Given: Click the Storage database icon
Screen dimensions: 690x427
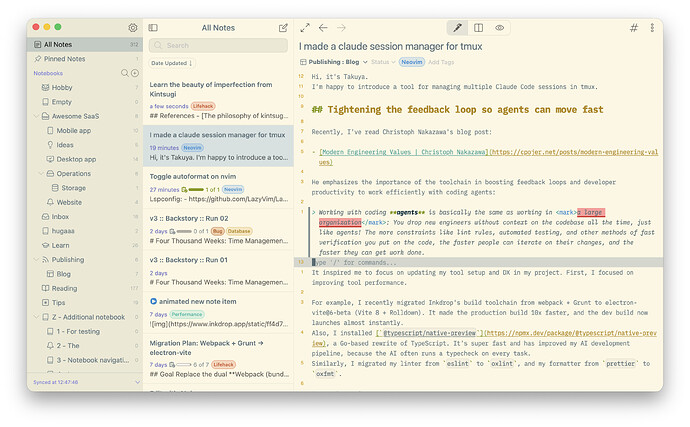Looking at the screenshot, I should click(55, 188).
